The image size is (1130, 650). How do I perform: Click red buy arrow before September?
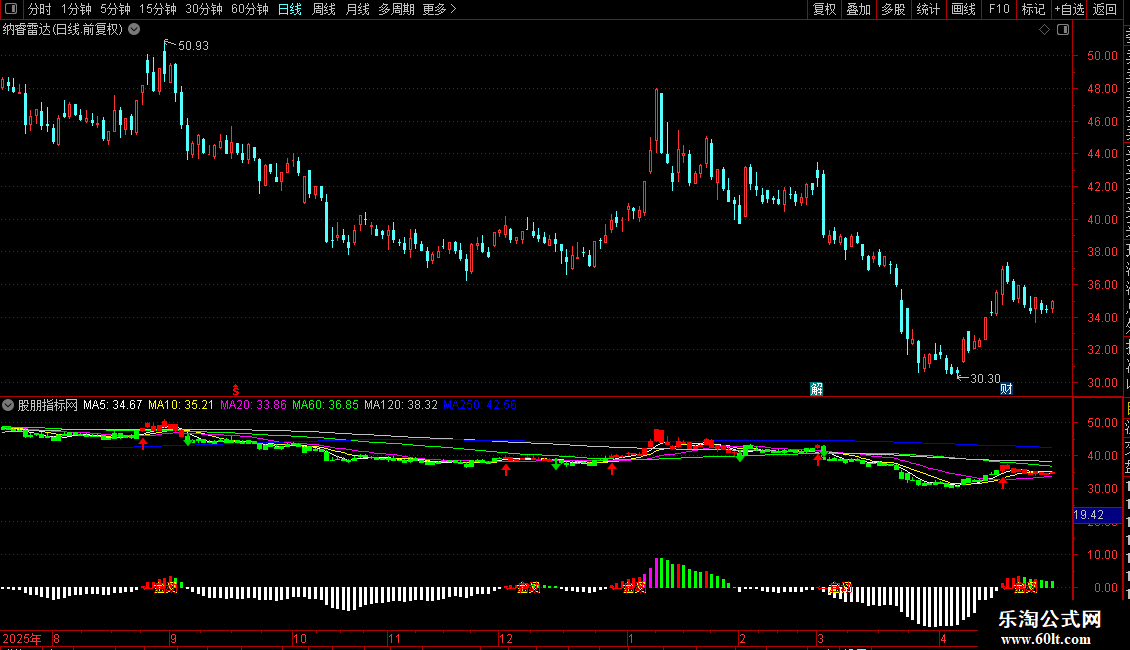click(x=143, y=443)
